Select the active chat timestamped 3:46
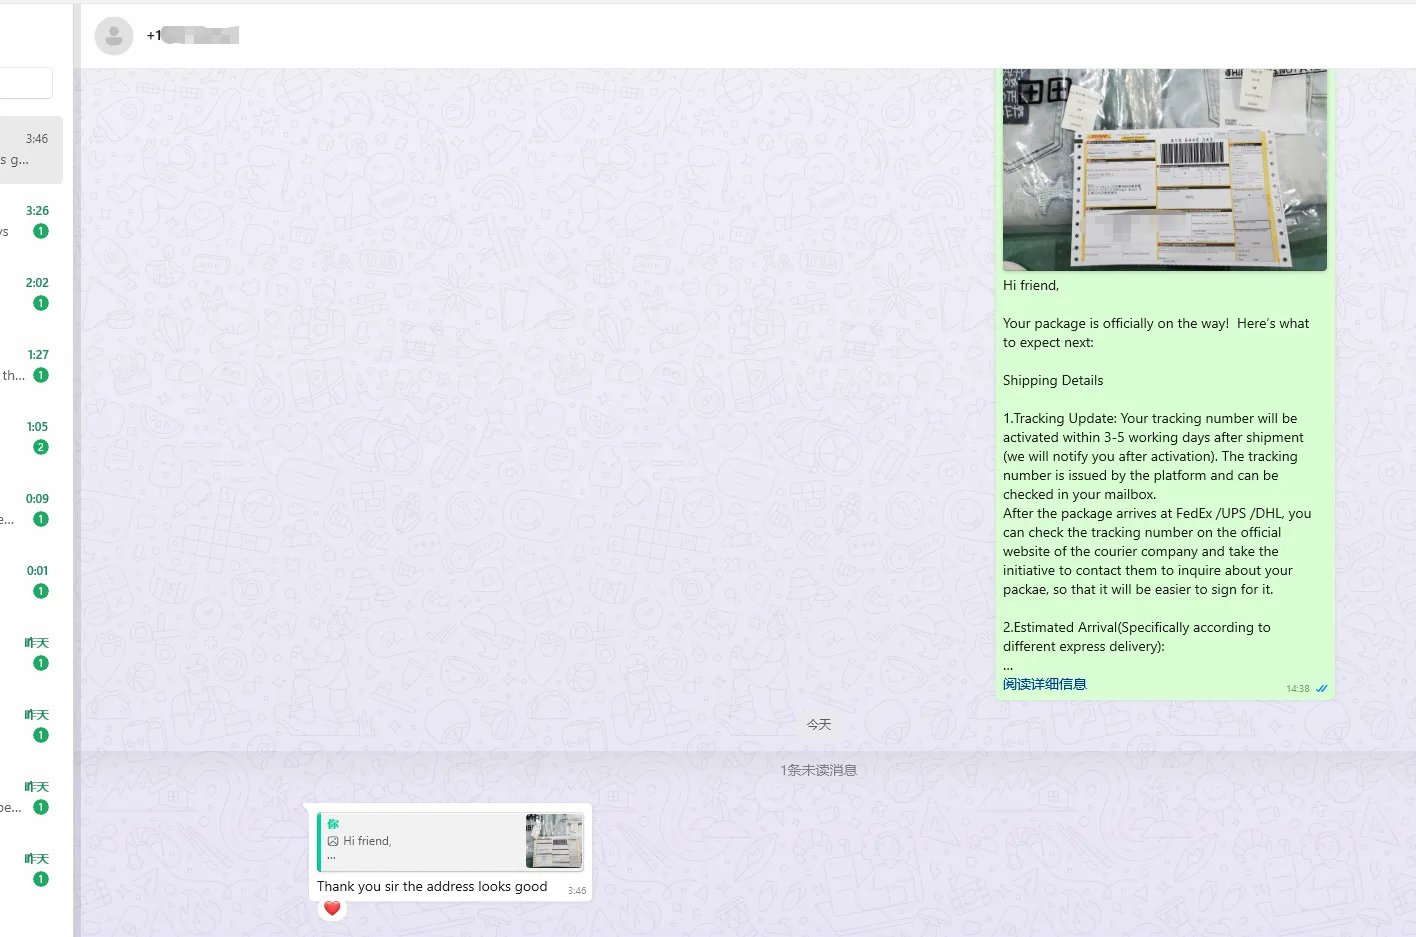The width and height of the screenshot is (1416, 937). 30,150
